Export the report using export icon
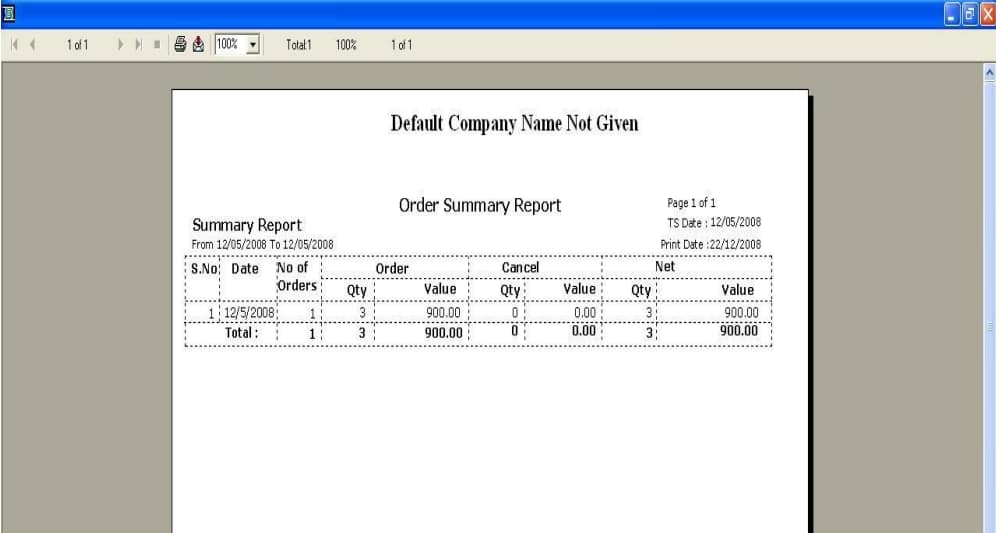996x533 pixels. click(198, 44)
